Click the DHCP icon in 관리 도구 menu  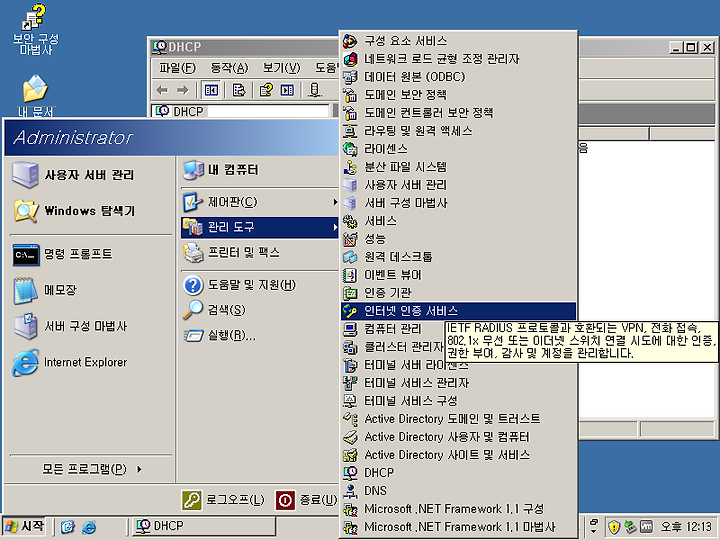(x=350, y=473)
